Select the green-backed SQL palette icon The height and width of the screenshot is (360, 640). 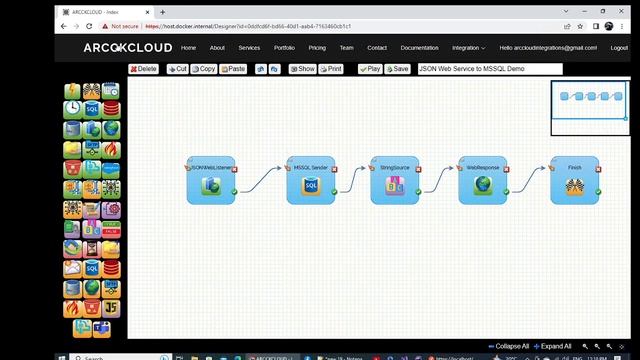91,110
